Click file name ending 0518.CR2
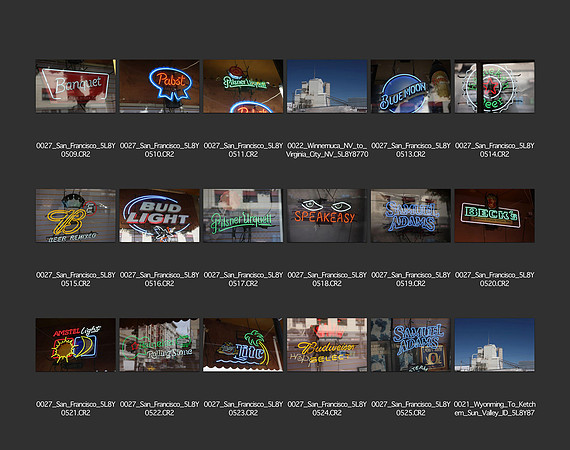The height and width of the screenshot is (450, 570). 327,279
